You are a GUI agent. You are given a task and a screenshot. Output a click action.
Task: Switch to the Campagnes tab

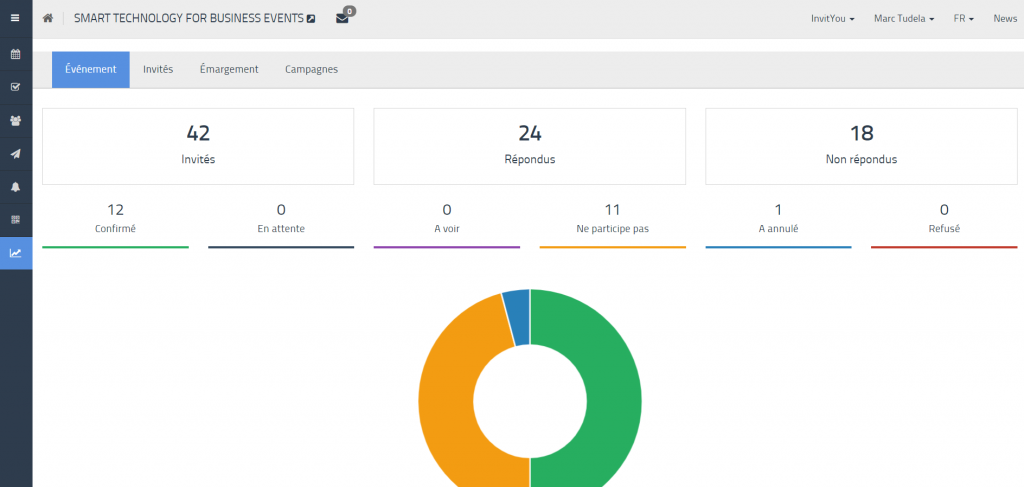312,69
